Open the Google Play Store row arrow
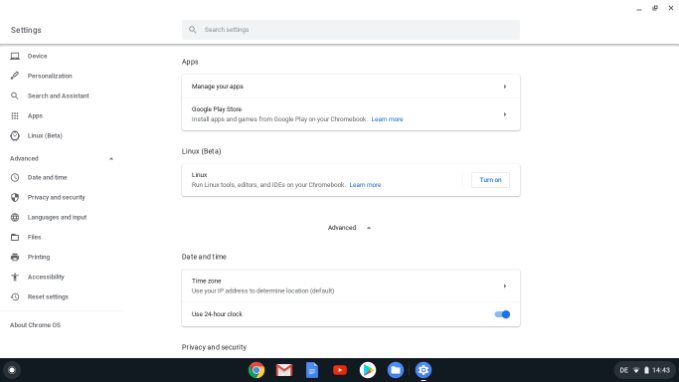Viewport: 679px width, 382px height. pos(505,114)
